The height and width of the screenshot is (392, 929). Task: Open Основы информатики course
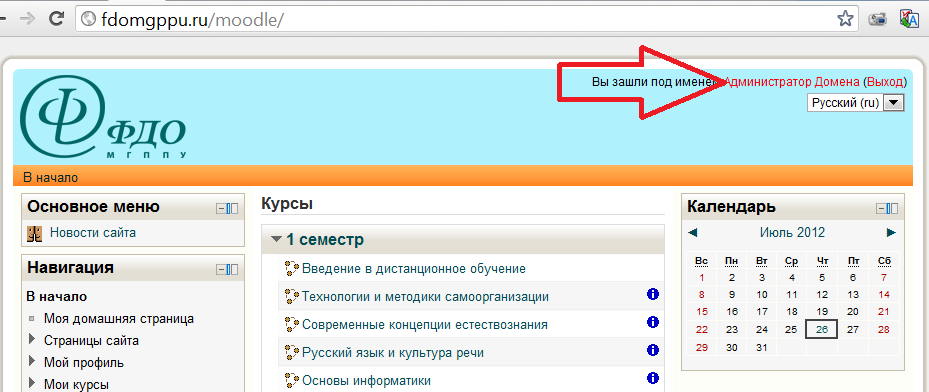pyautogui.click(x=366, y=380)
